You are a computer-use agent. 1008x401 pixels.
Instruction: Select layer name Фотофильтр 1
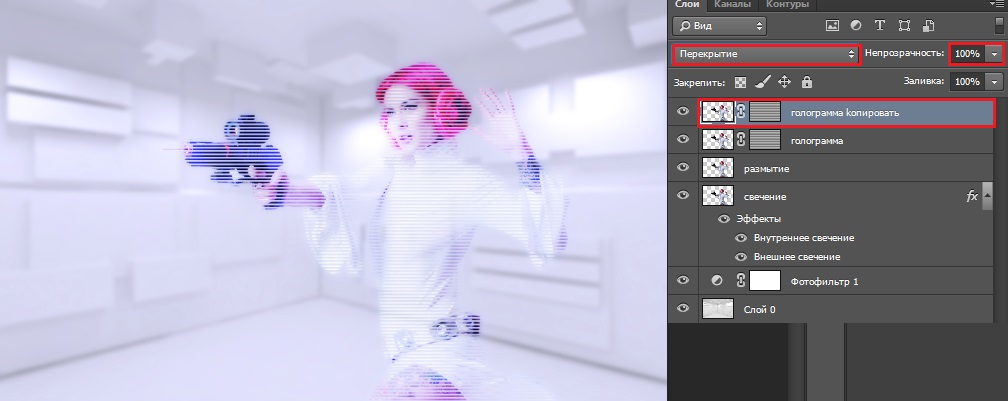824,281
